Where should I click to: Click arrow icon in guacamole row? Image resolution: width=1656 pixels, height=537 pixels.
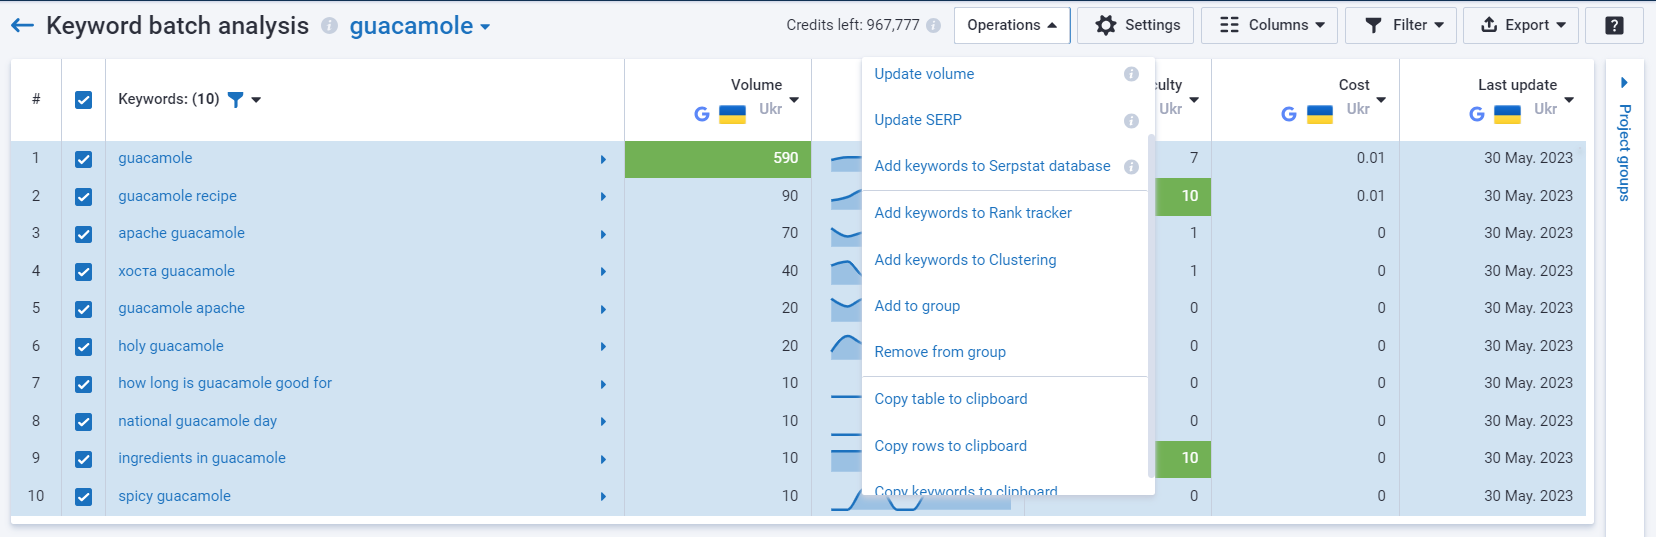[603, 159]
